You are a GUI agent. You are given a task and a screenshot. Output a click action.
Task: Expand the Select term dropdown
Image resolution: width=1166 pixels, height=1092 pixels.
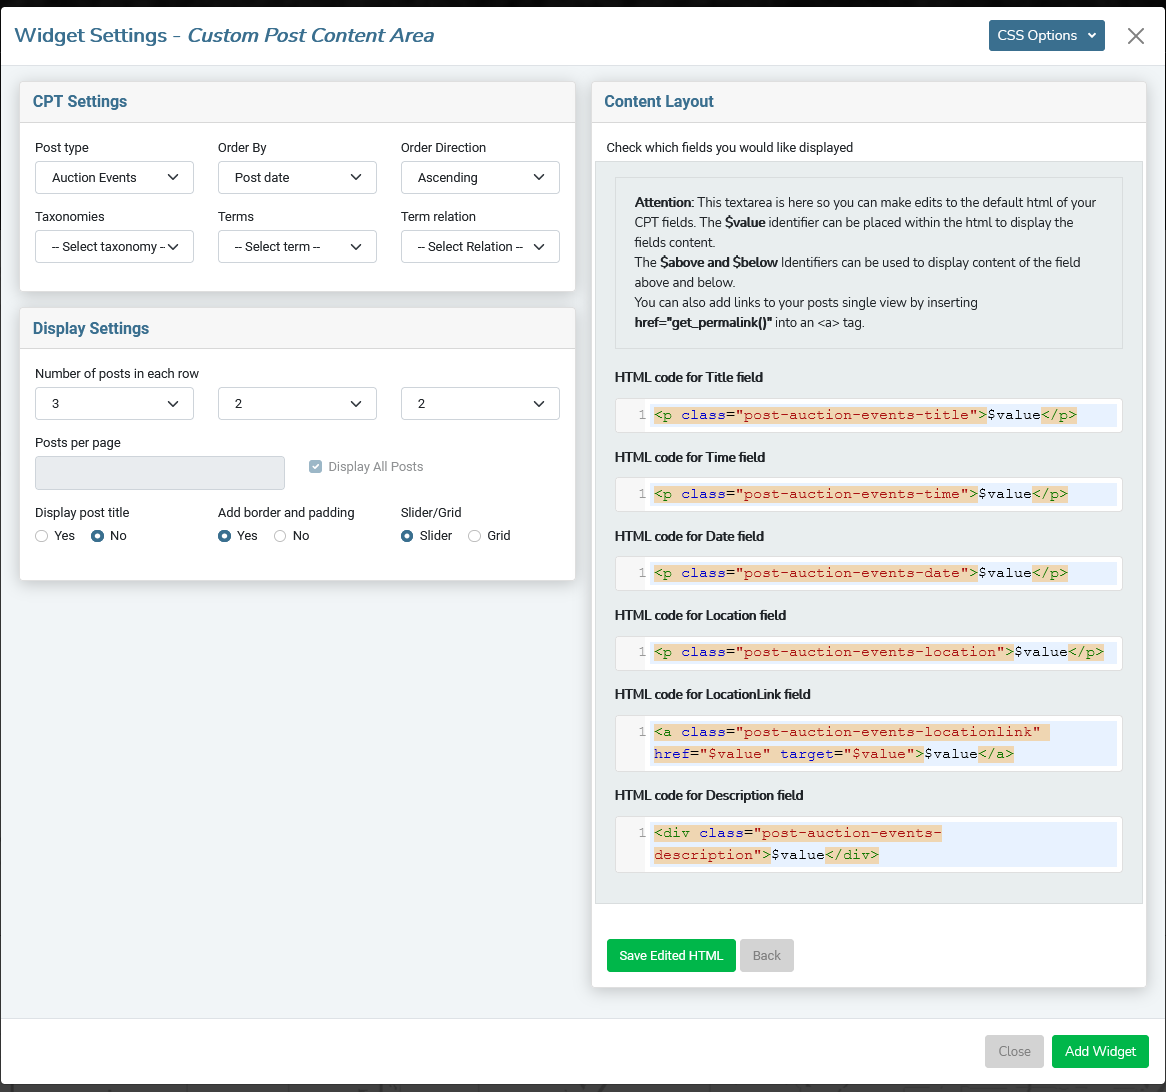pyautogui.click(x=297, y=247)
